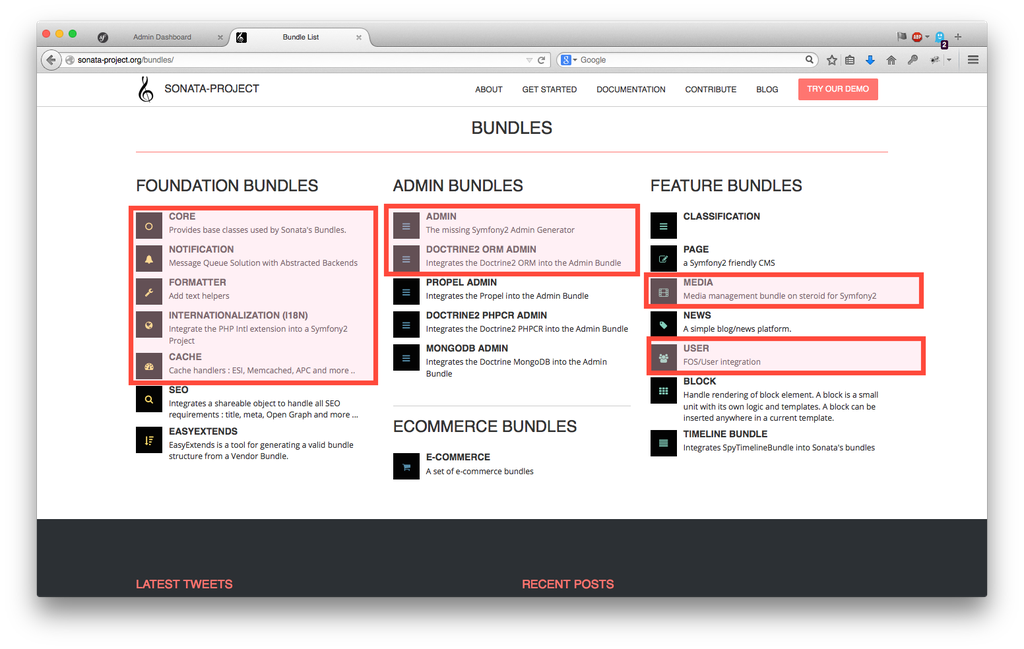Click the Notification bell icon

(x=149, y=259)
